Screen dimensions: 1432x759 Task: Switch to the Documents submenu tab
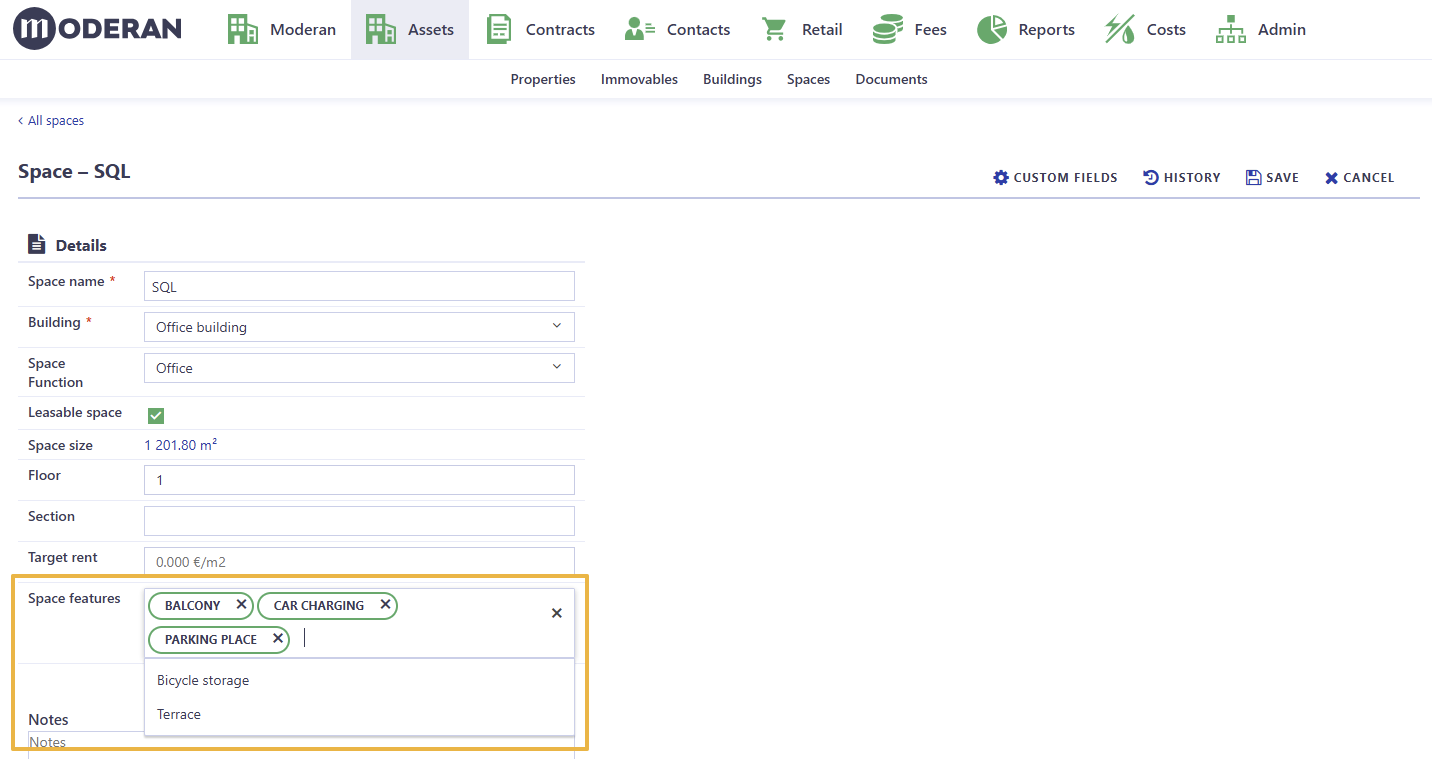[x=891, y=79]
